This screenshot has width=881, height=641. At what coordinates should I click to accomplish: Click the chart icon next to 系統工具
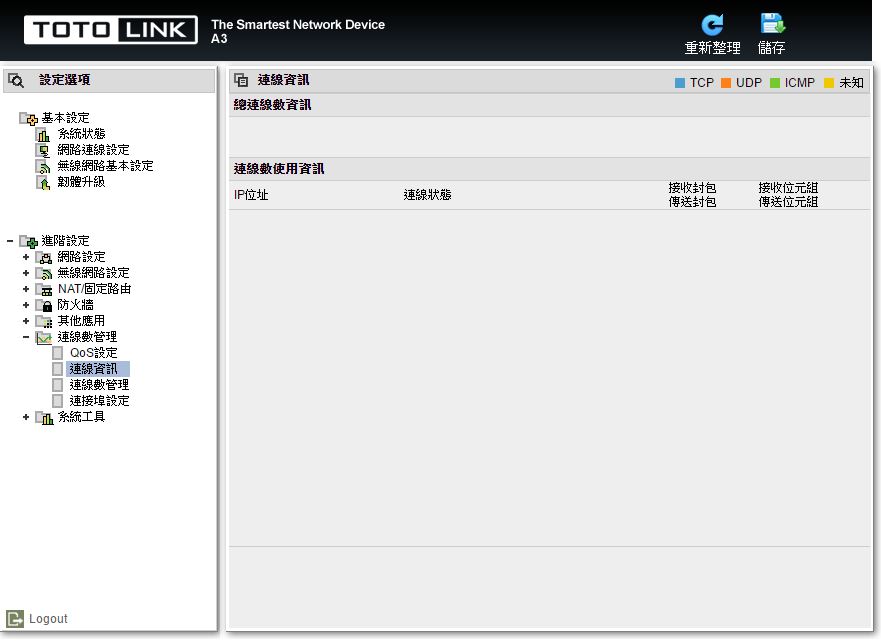[x=44, y=417]
